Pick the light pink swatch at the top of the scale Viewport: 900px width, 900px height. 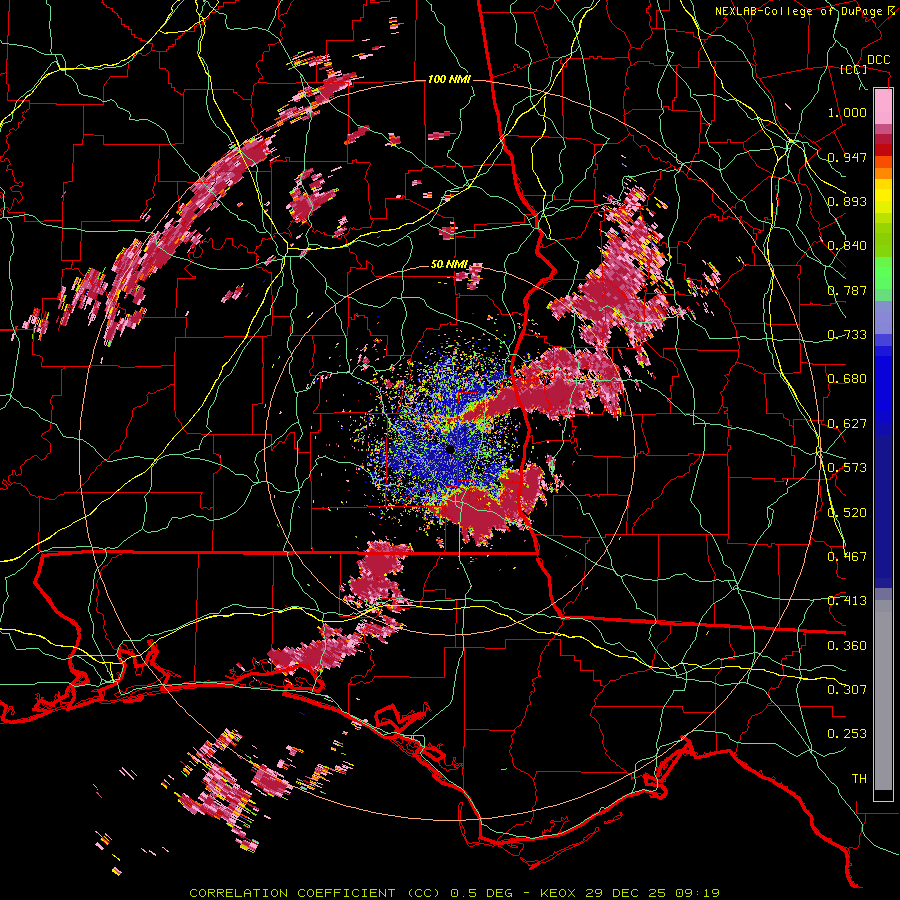(883, 106)
